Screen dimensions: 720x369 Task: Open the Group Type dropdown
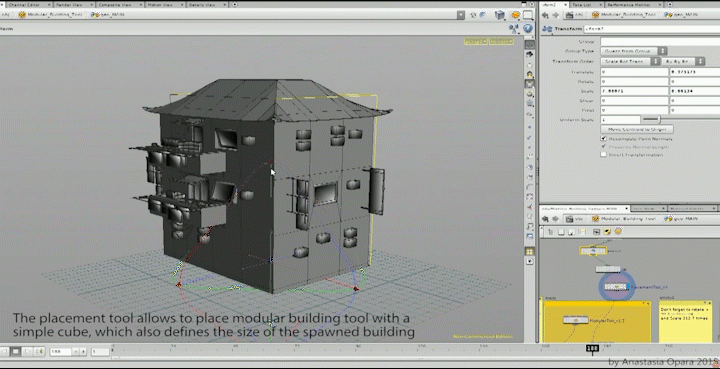634,51
